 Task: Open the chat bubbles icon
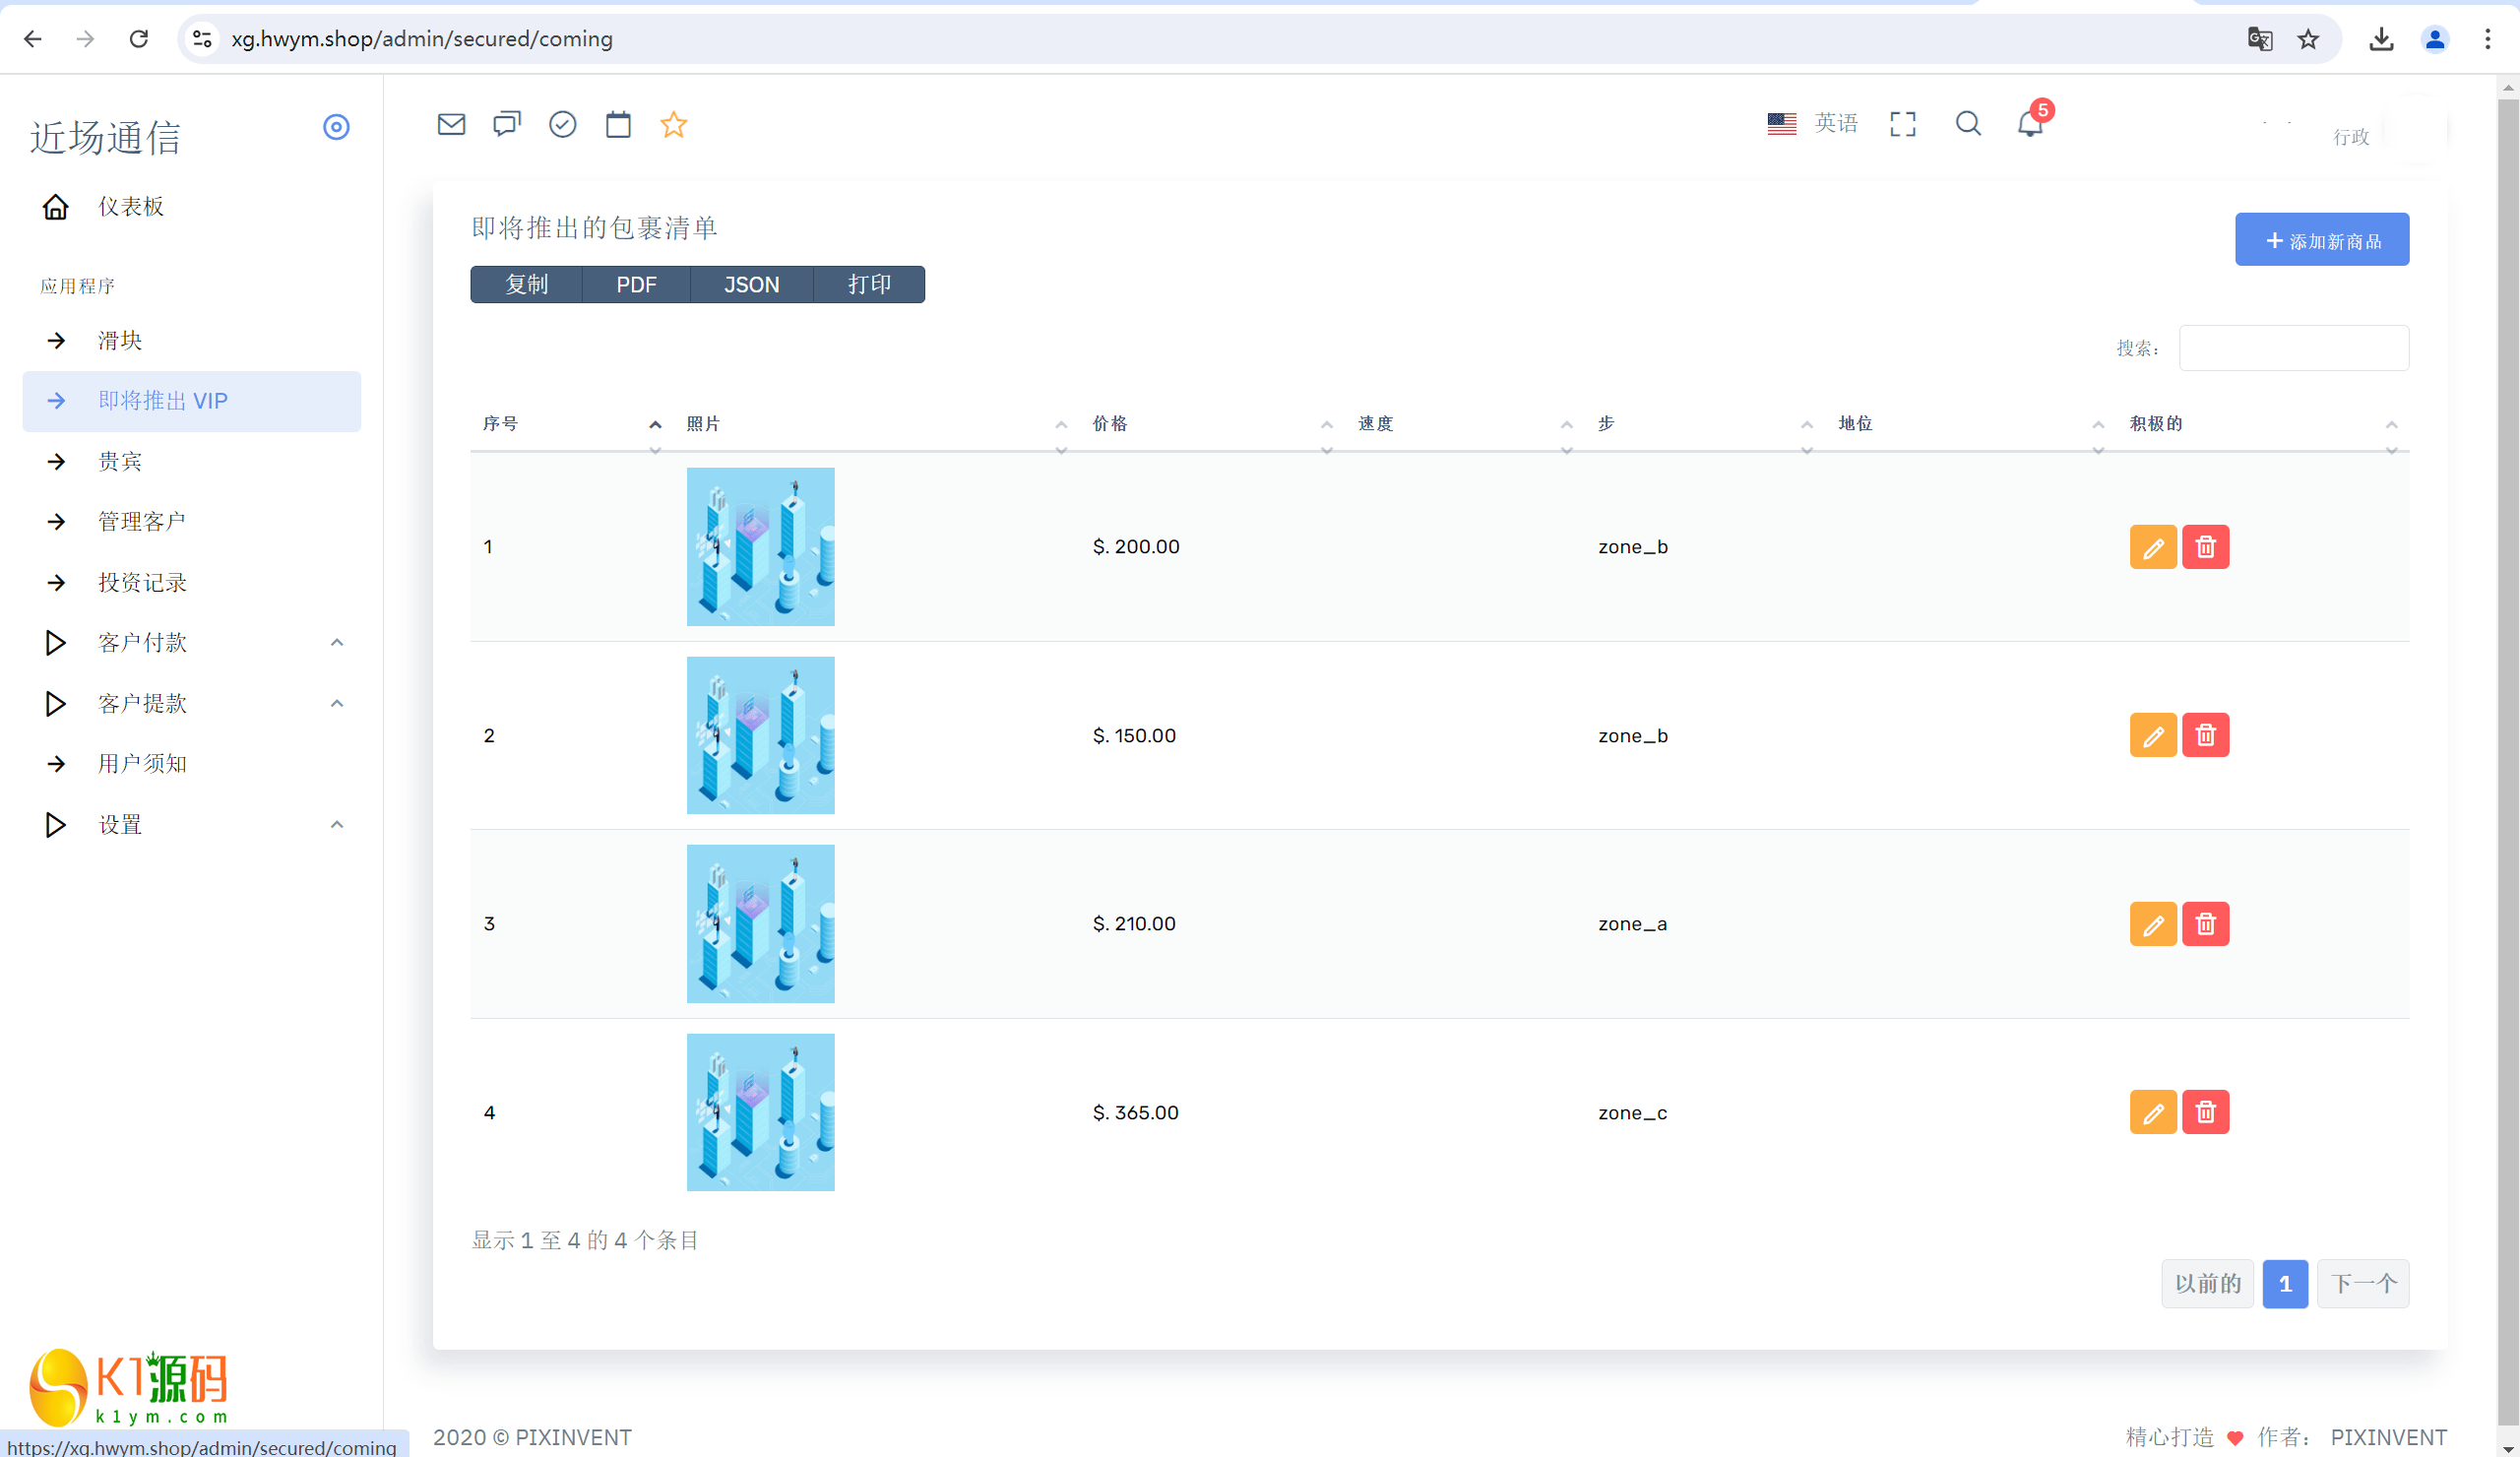pyautogui.click(x=507, y=124)
